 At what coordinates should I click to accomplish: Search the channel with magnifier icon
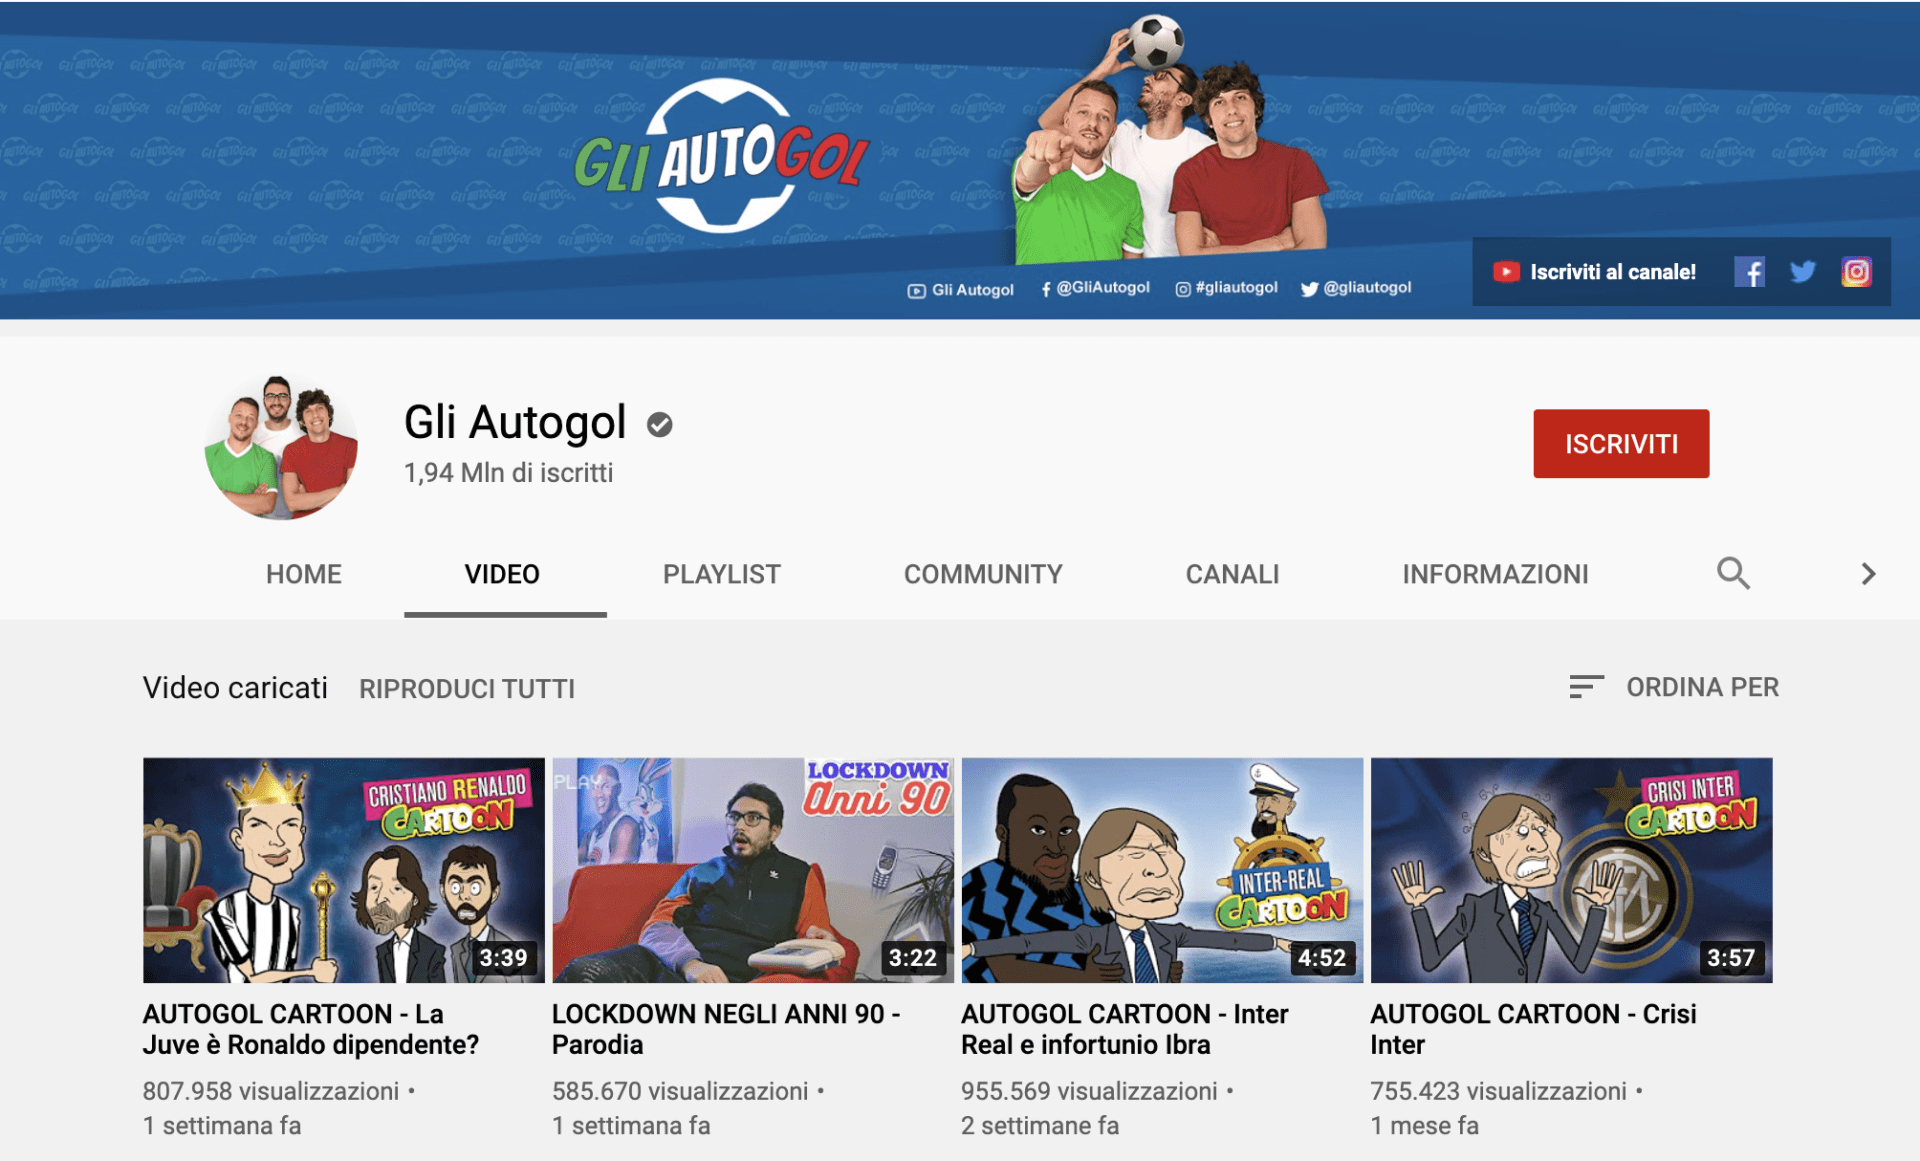point(1733,573)
